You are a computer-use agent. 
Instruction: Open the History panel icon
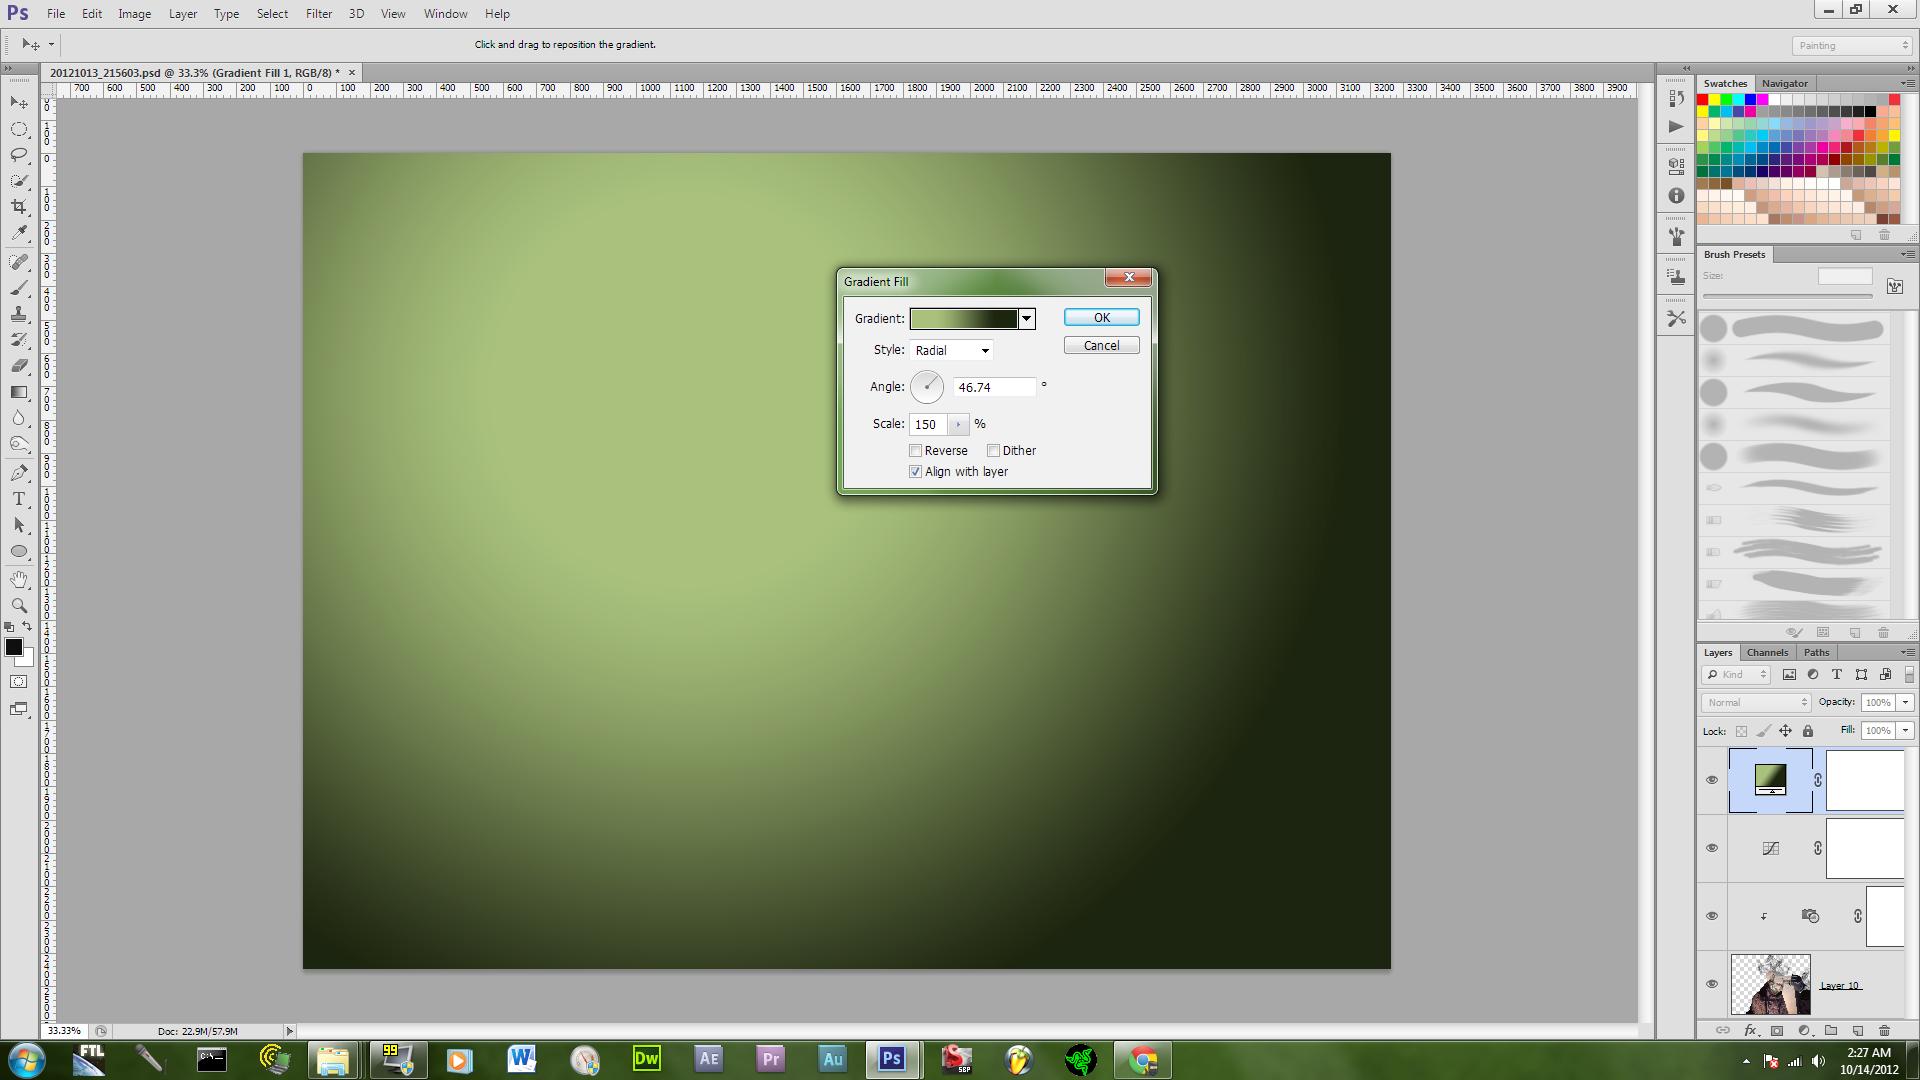[x=1677, y=98]
